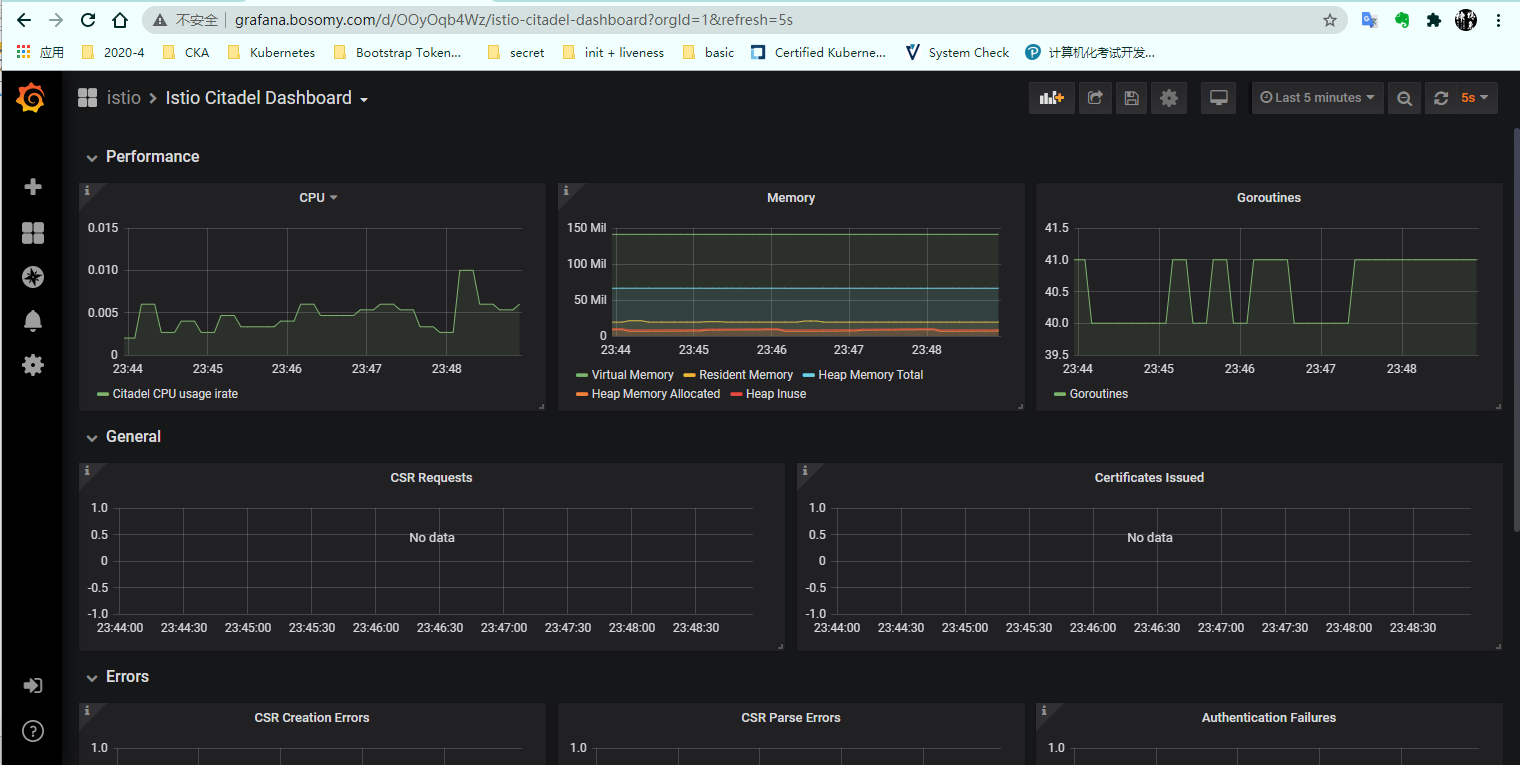Open the Chrome extensions puzzle icon

(1434, 20)
